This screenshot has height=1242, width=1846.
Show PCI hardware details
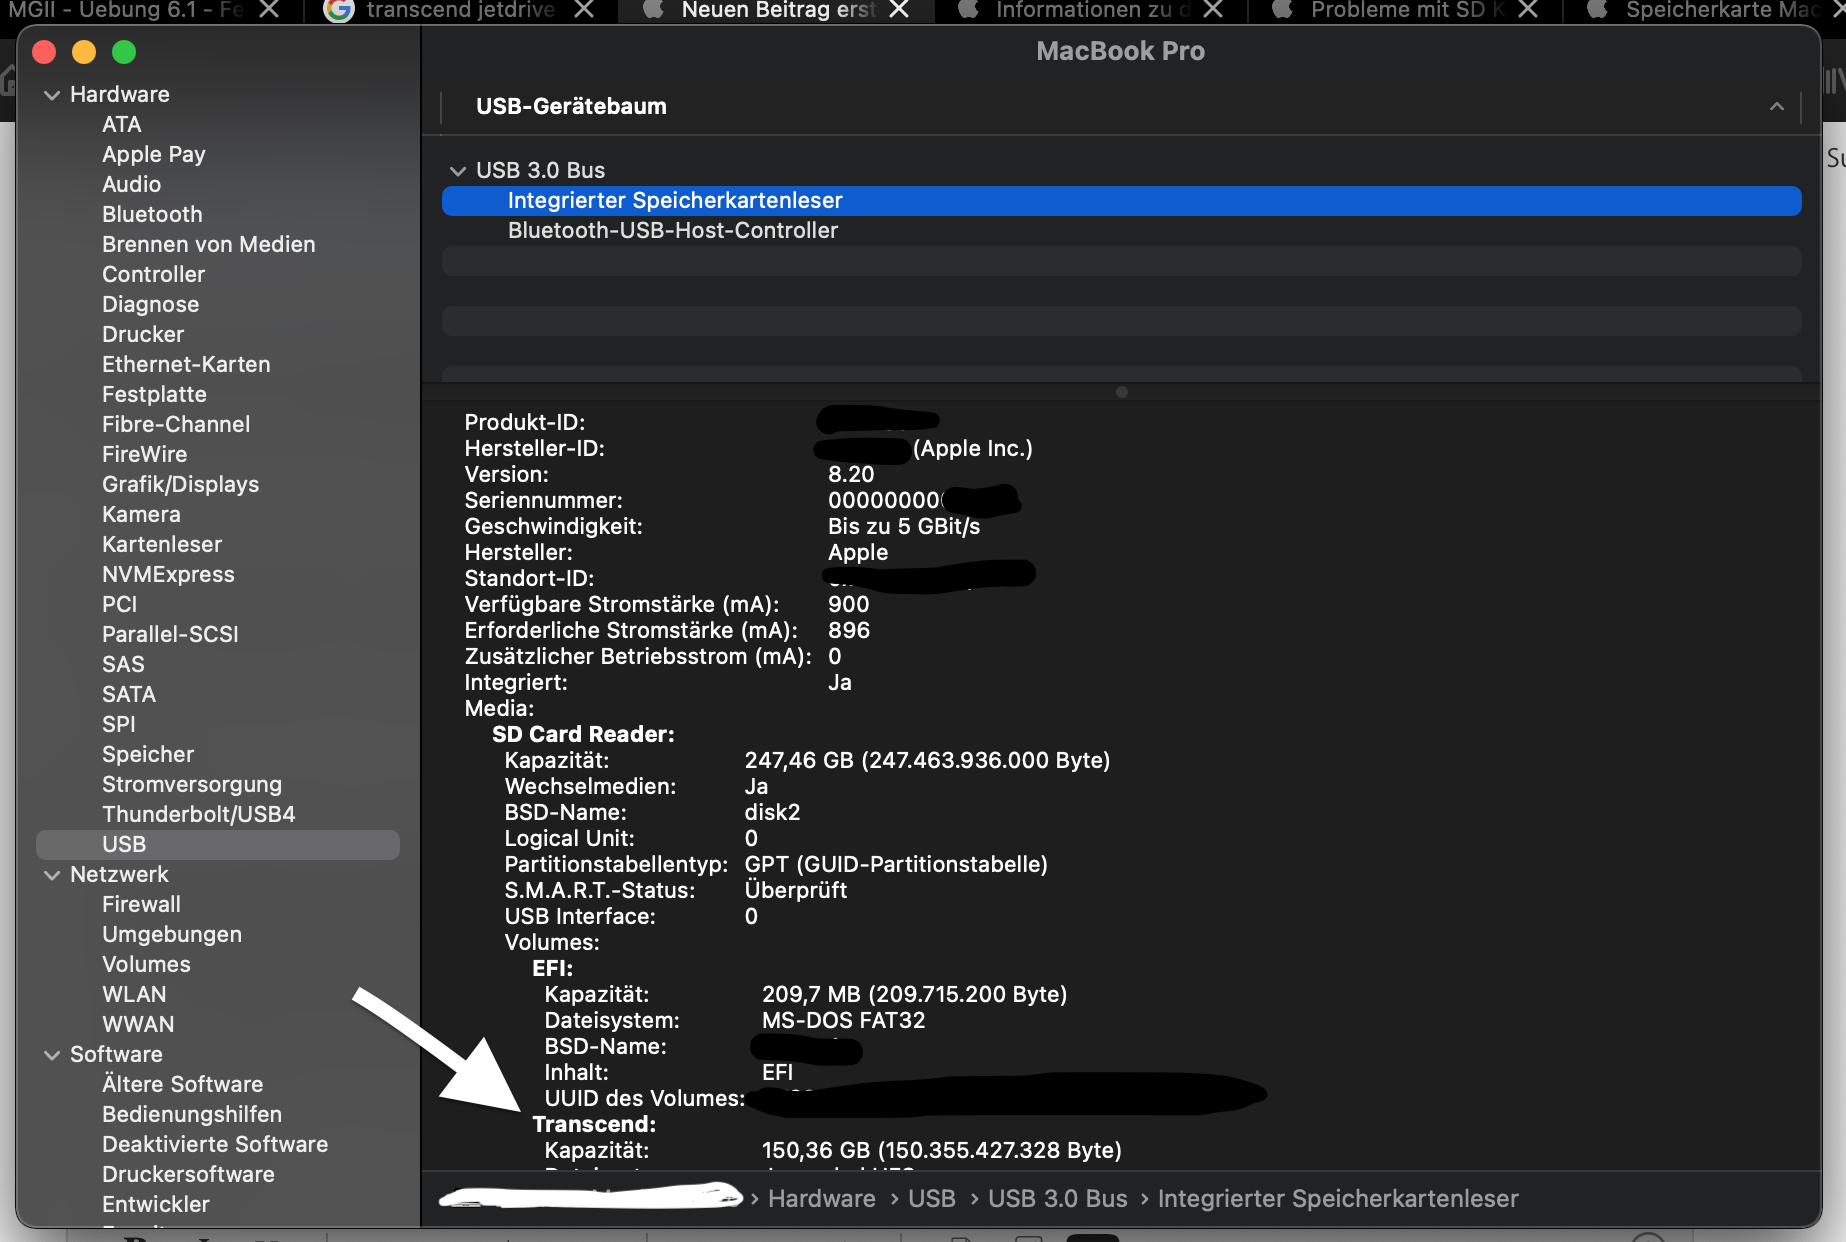(x=120, y=605)
